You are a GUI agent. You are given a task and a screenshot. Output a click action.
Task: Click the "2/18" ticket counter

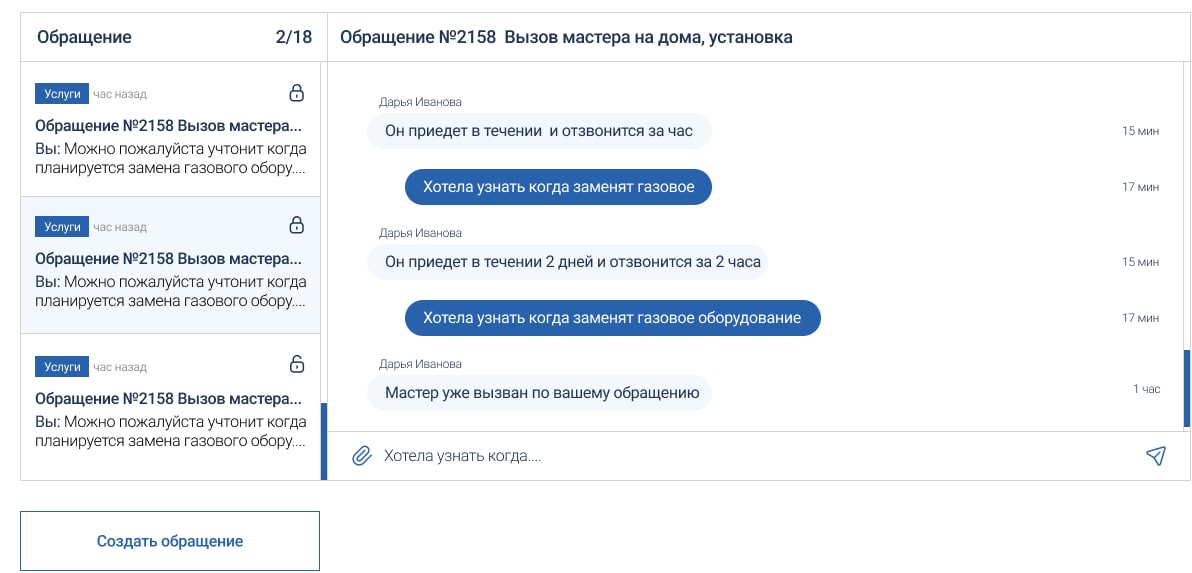[293, 37]
